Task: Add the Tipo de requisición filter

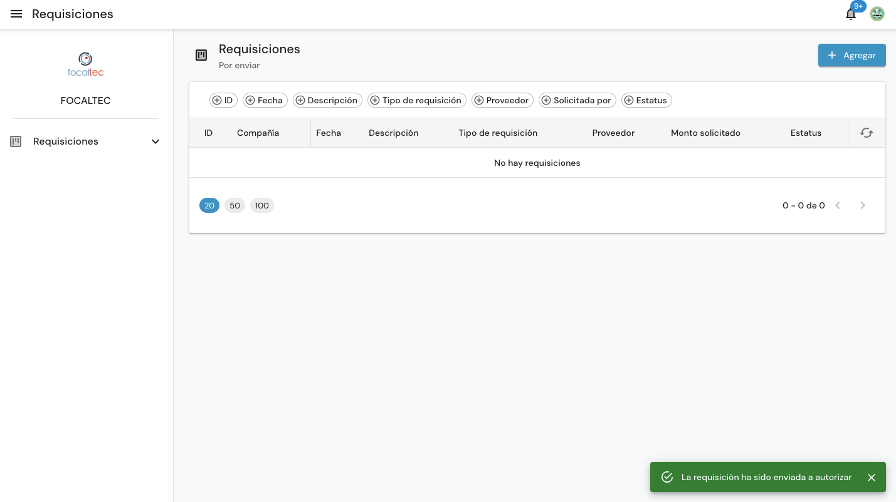Action: pyautogui.click(x=417, y=100)
